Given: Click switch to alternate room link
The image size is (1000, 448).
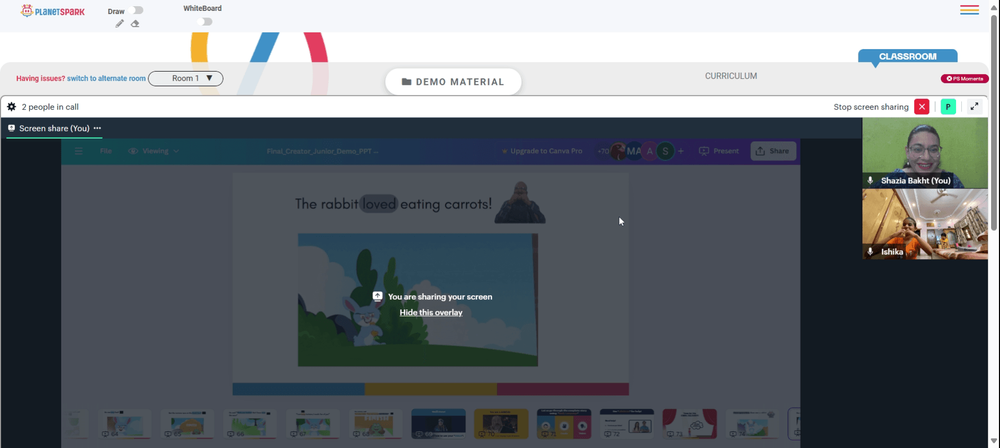Looking at the screenshot, I should 107,78.
